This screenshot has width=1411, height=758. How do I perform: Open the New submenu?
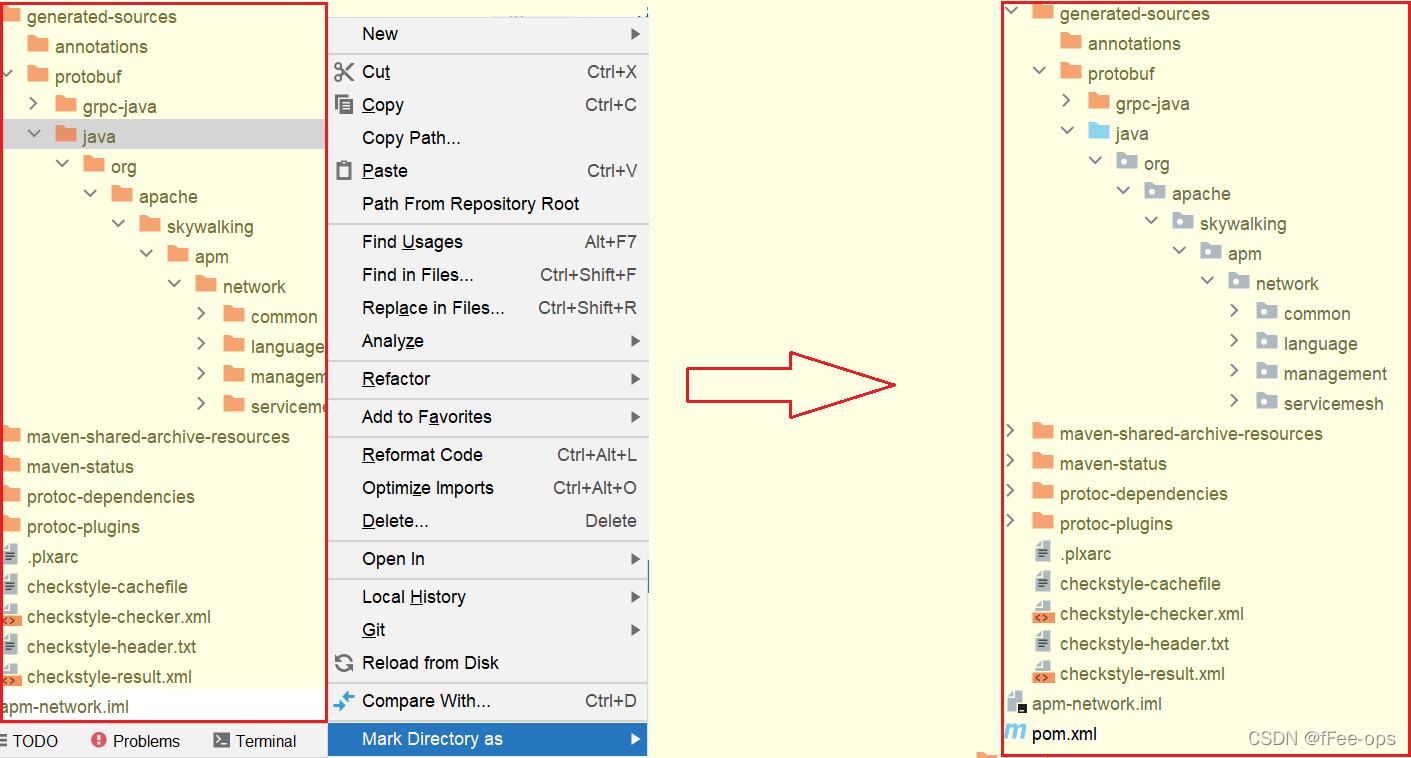pos(488,34)
